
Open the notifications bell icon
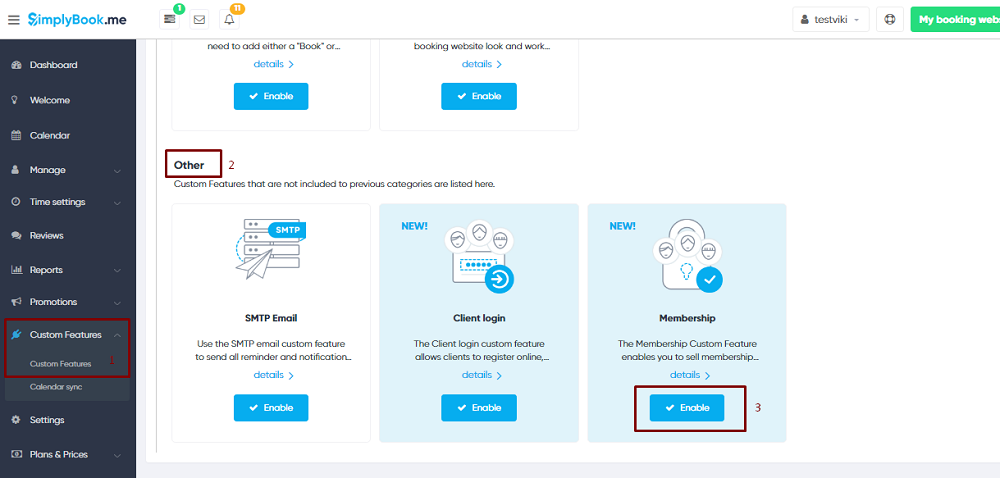[x=229, y=19]
